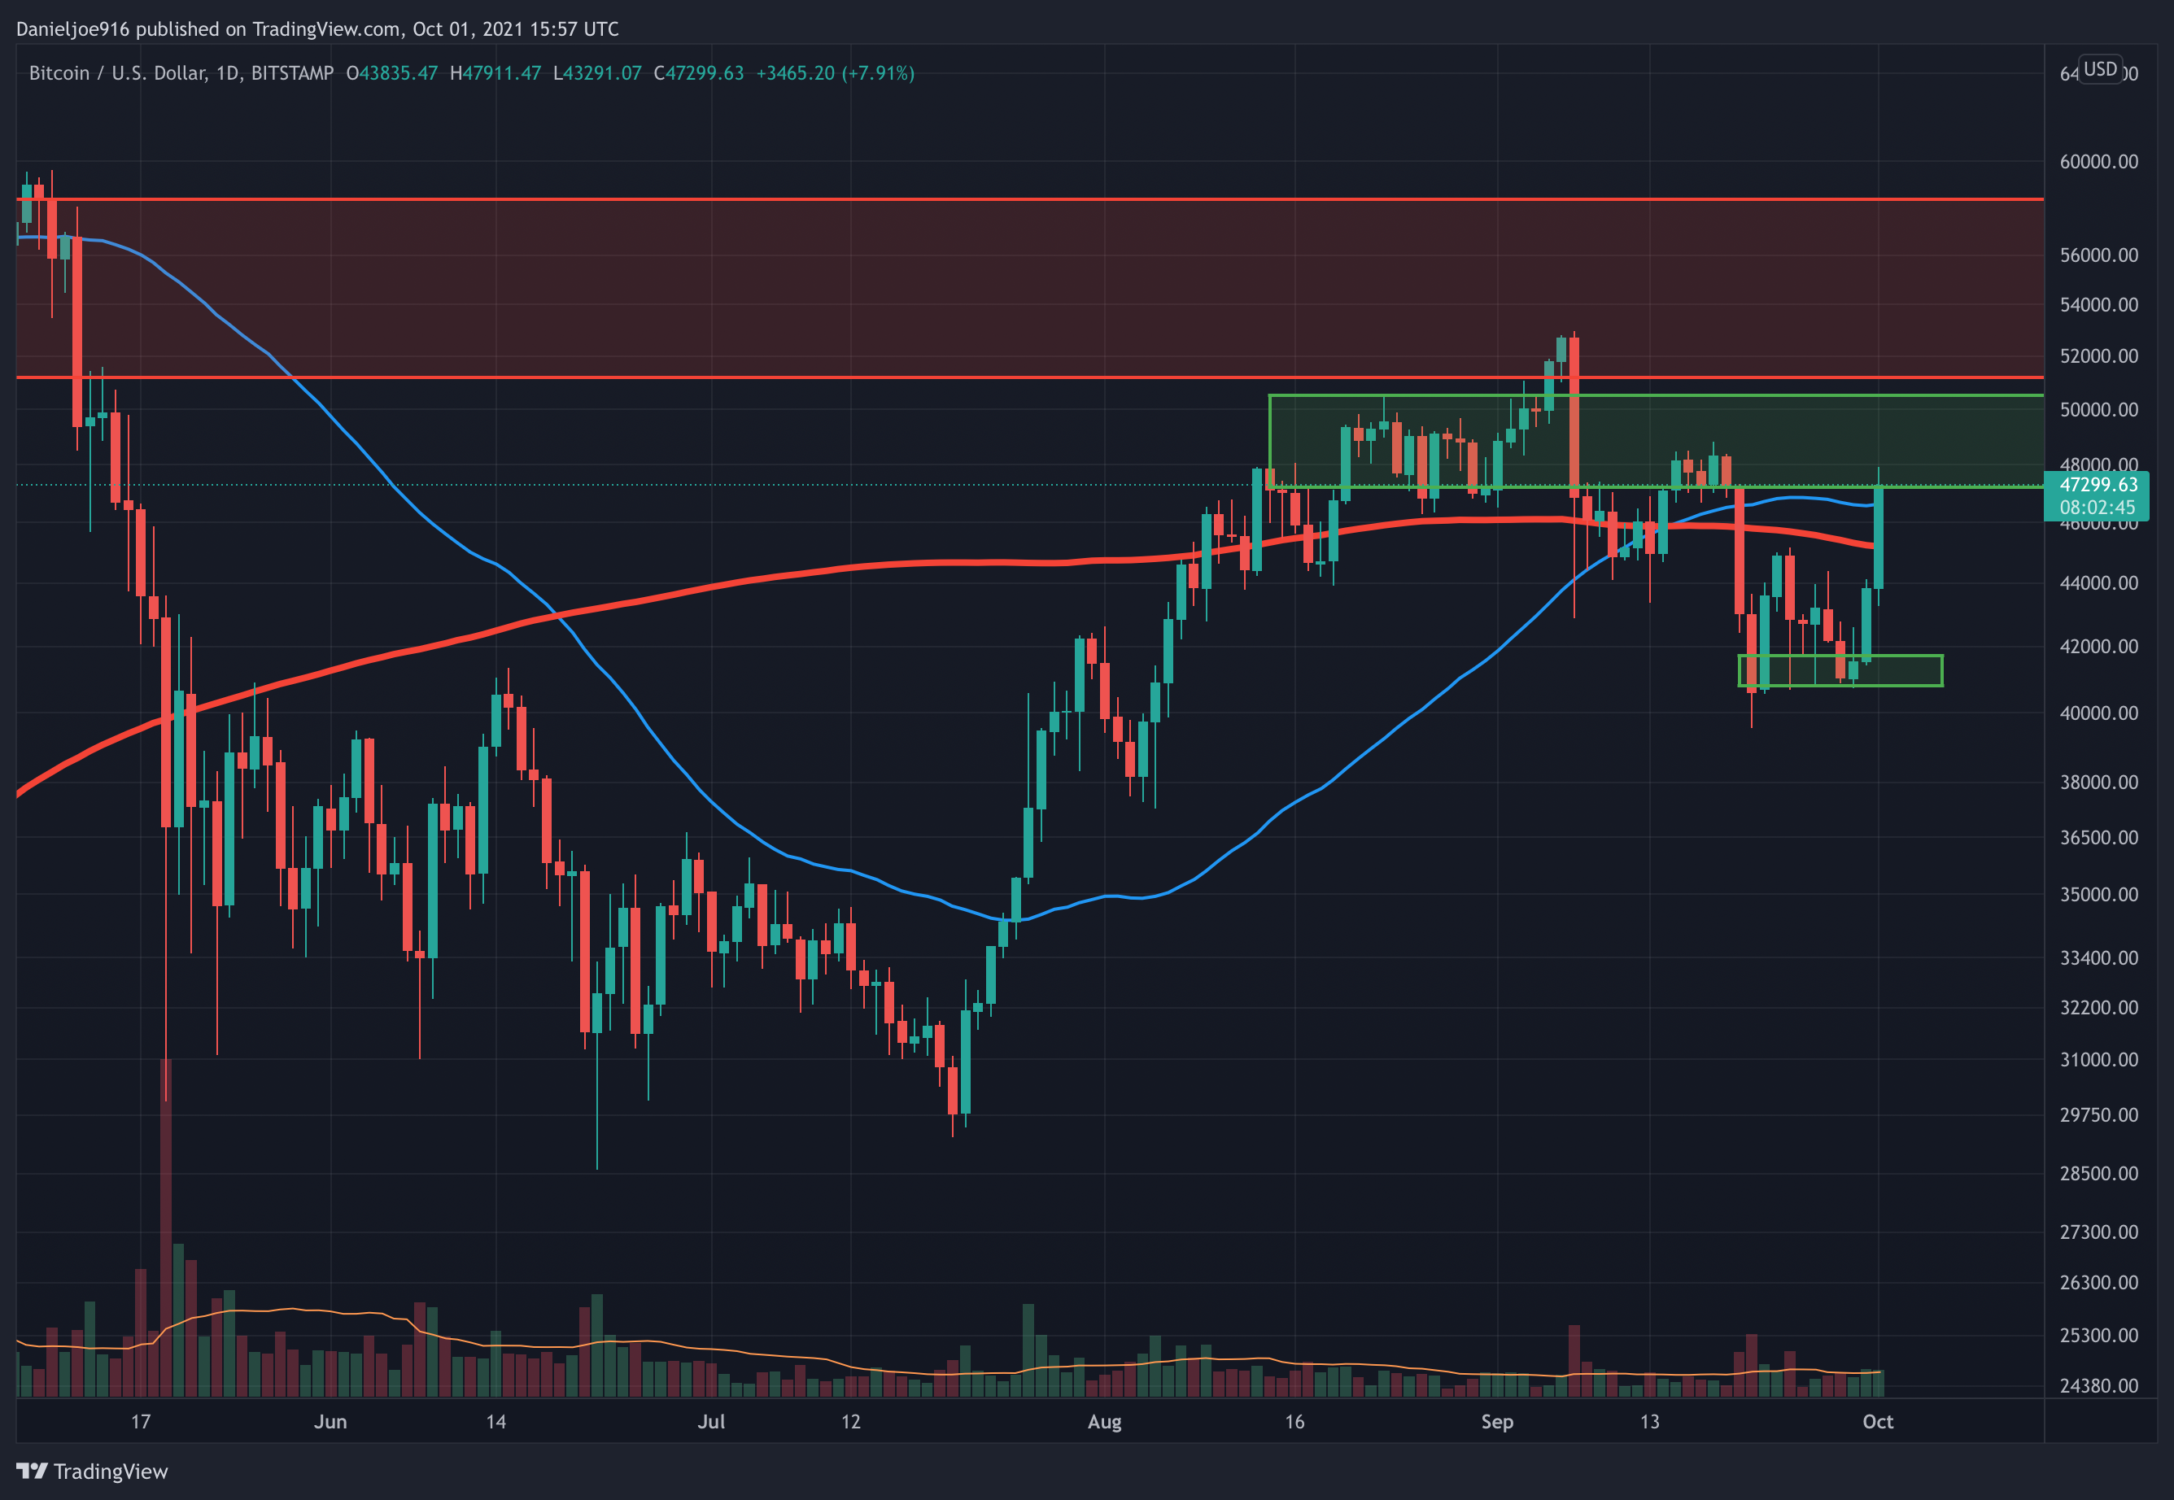Click the USD currency button

2100,69
